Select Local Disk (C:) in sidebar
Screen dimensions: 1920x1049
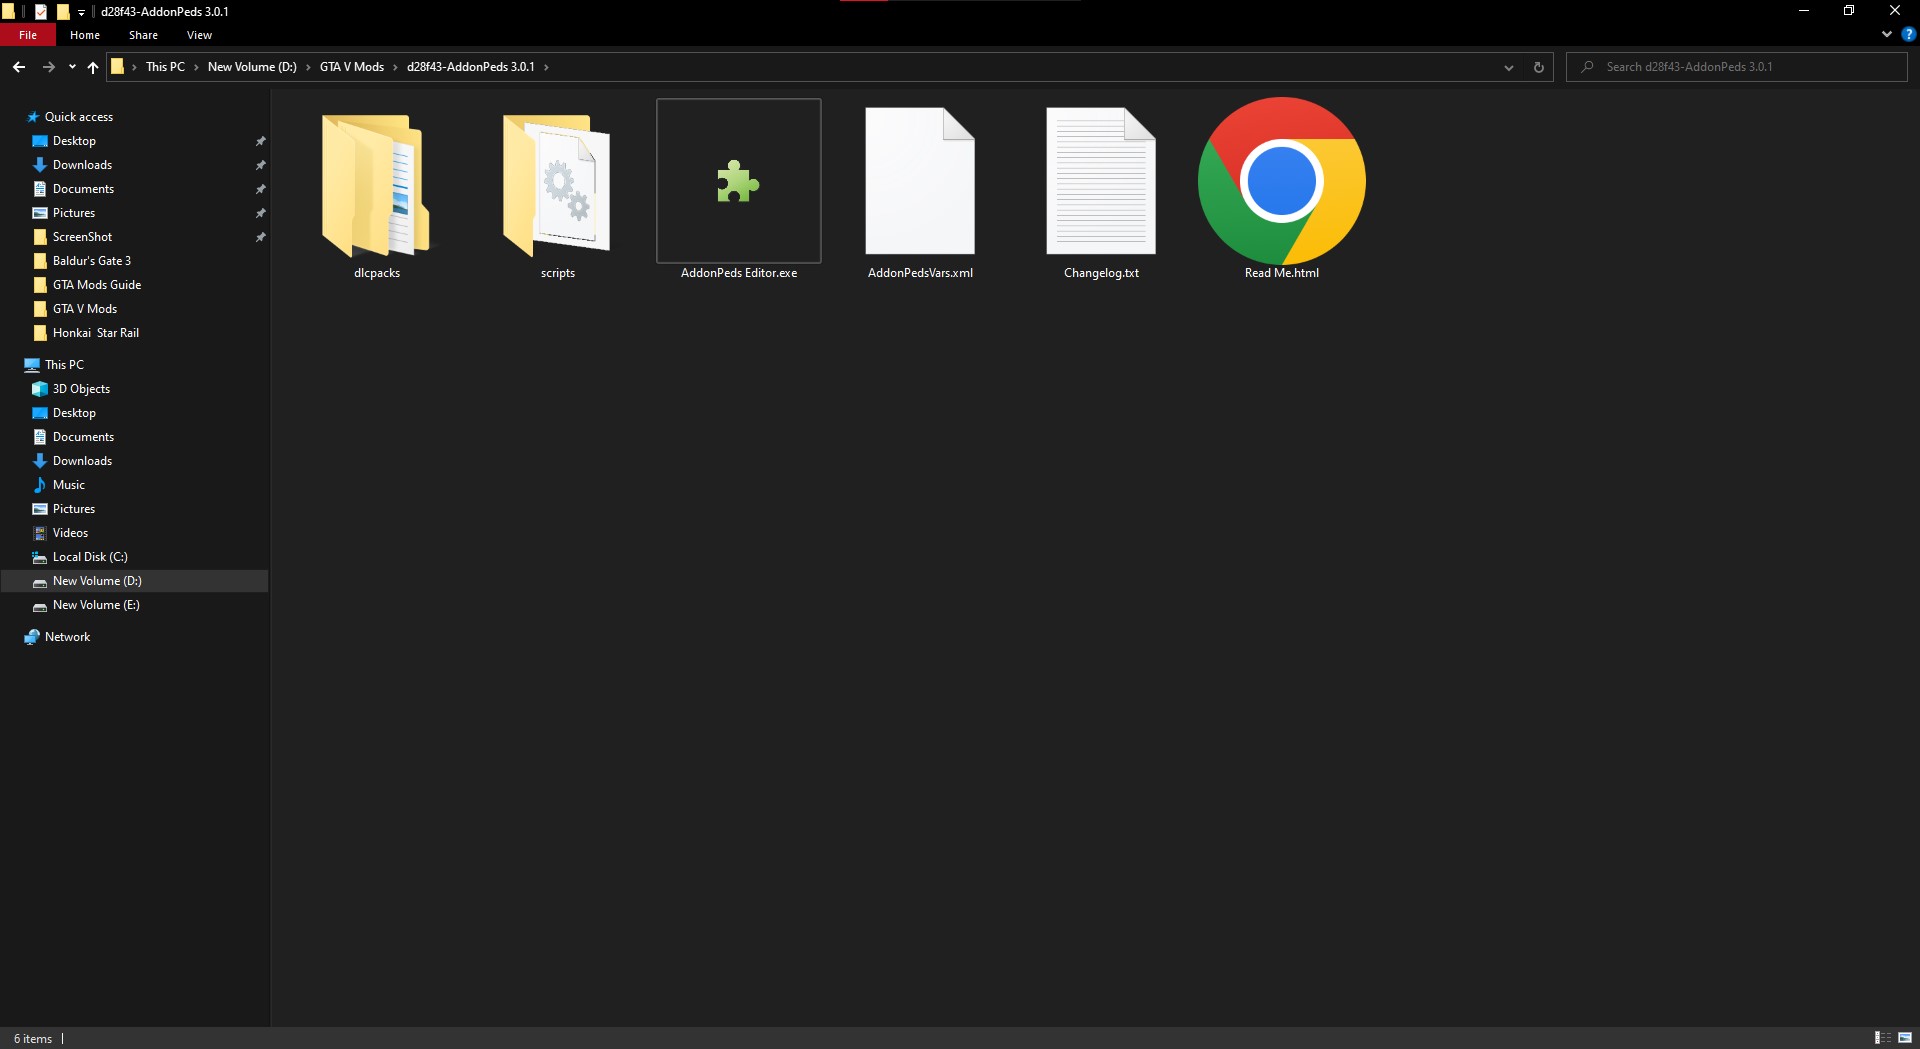[90, 557]
